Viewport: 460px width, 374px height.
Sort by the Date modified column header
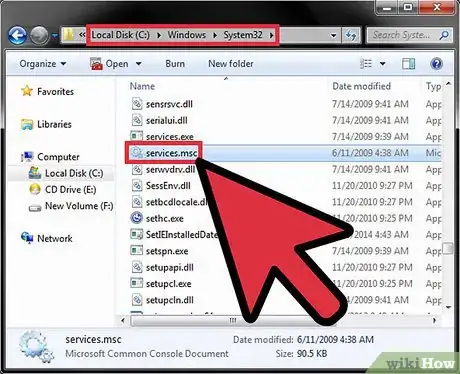(361, 86)
